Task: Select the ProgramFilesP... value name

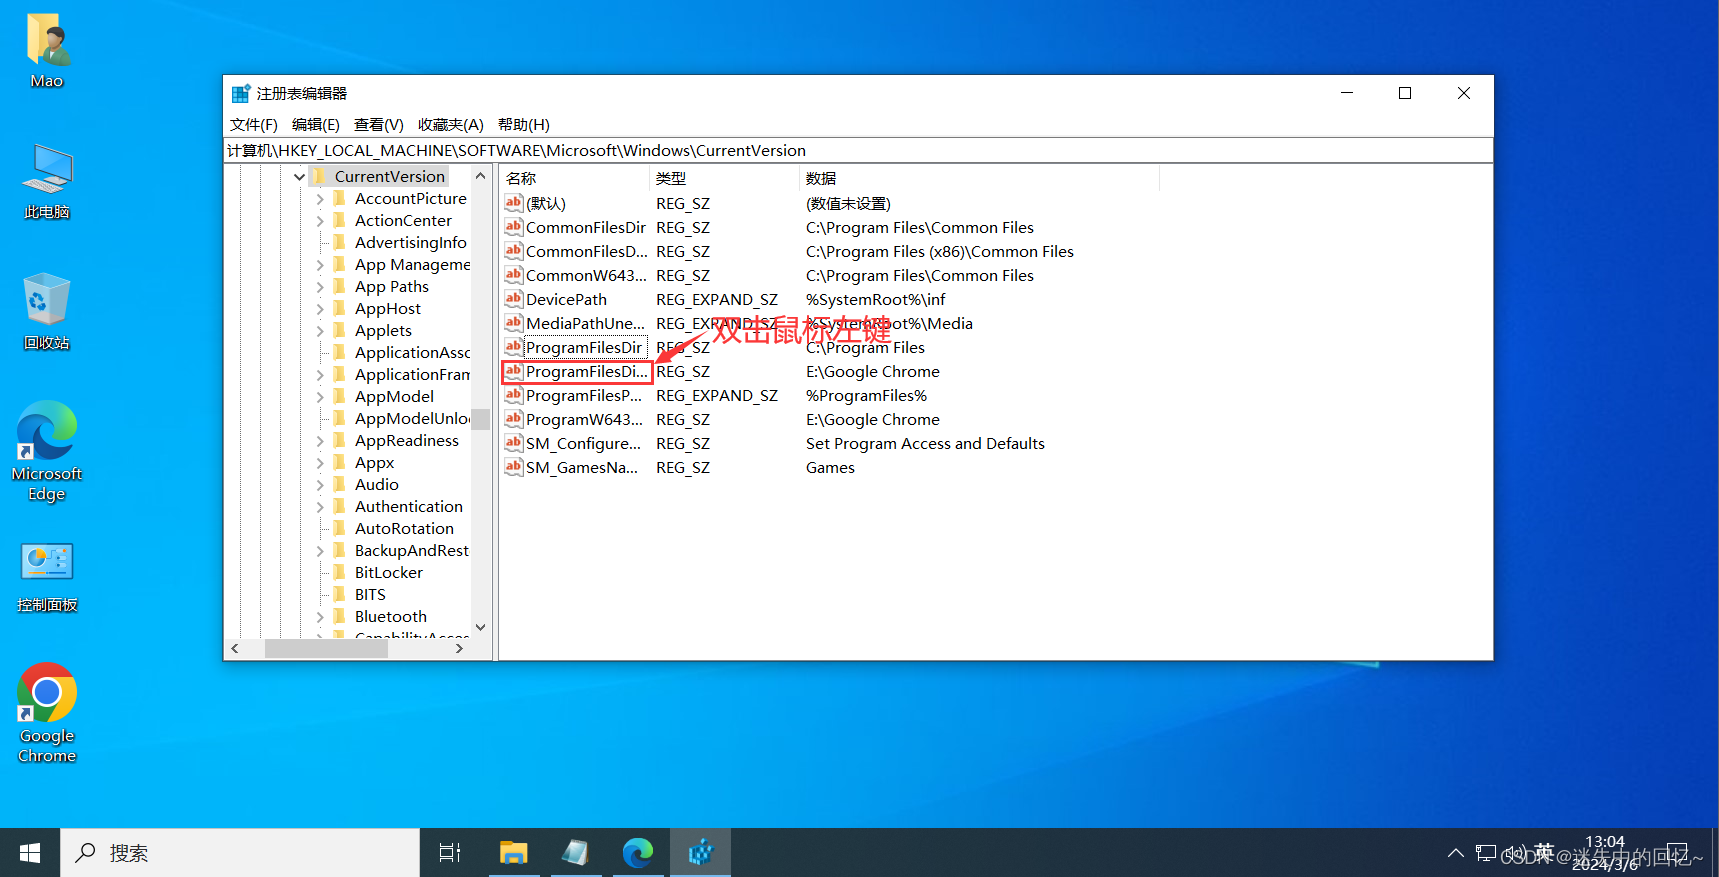Action: pos(584,395)
